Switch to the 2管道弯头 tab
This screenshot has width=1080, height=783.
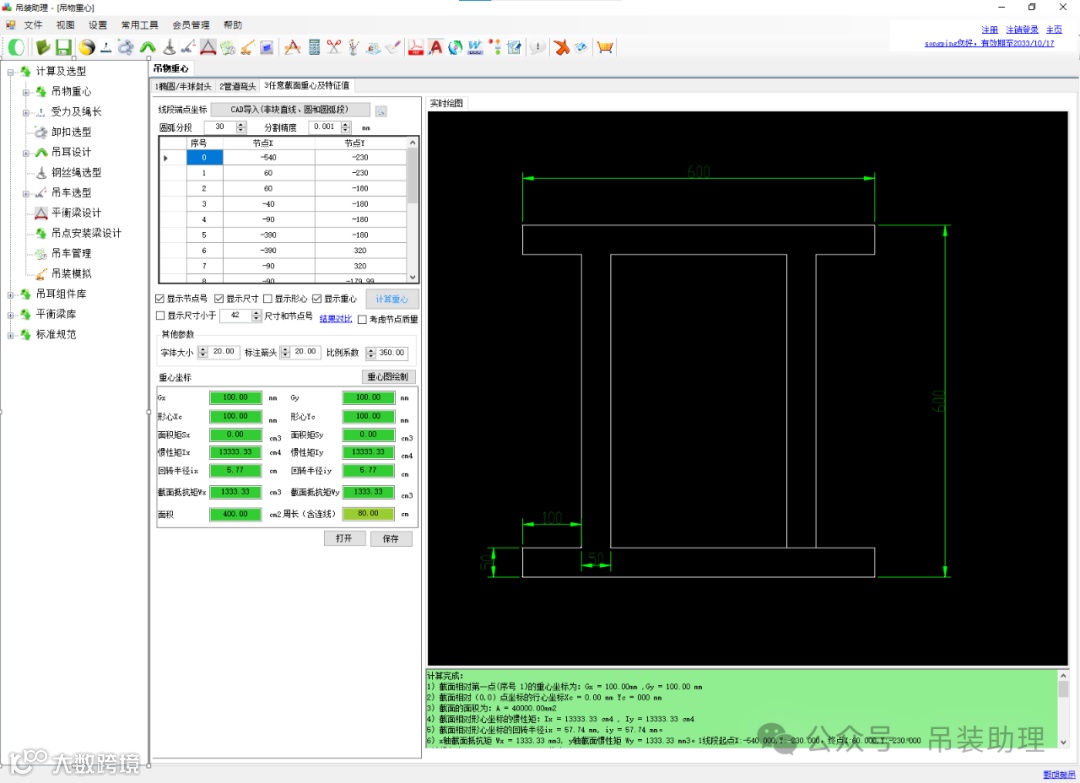238,86
